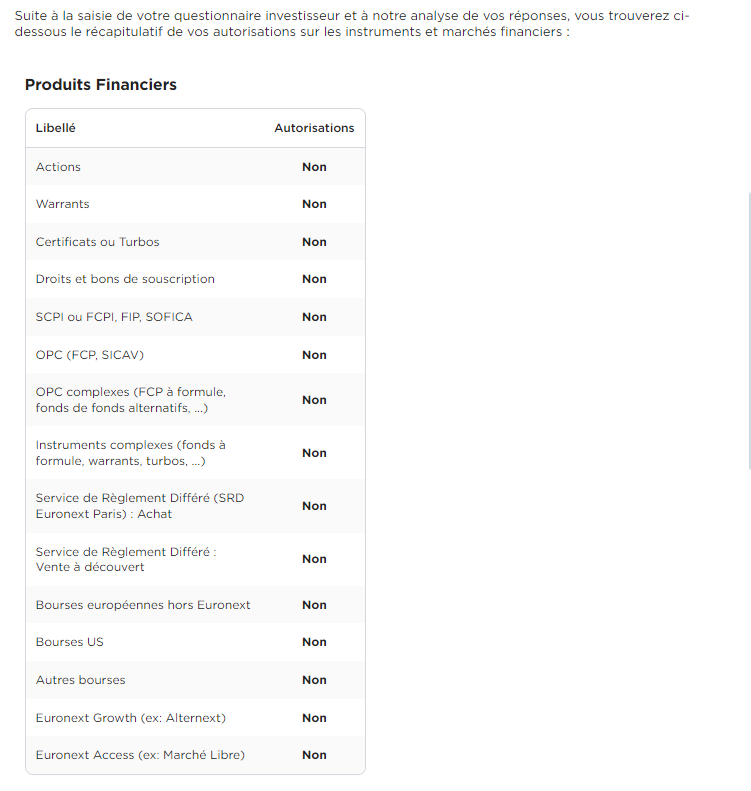Click the SCPI ou FCPI, FIP, SOFICA row

click(195, 317)
